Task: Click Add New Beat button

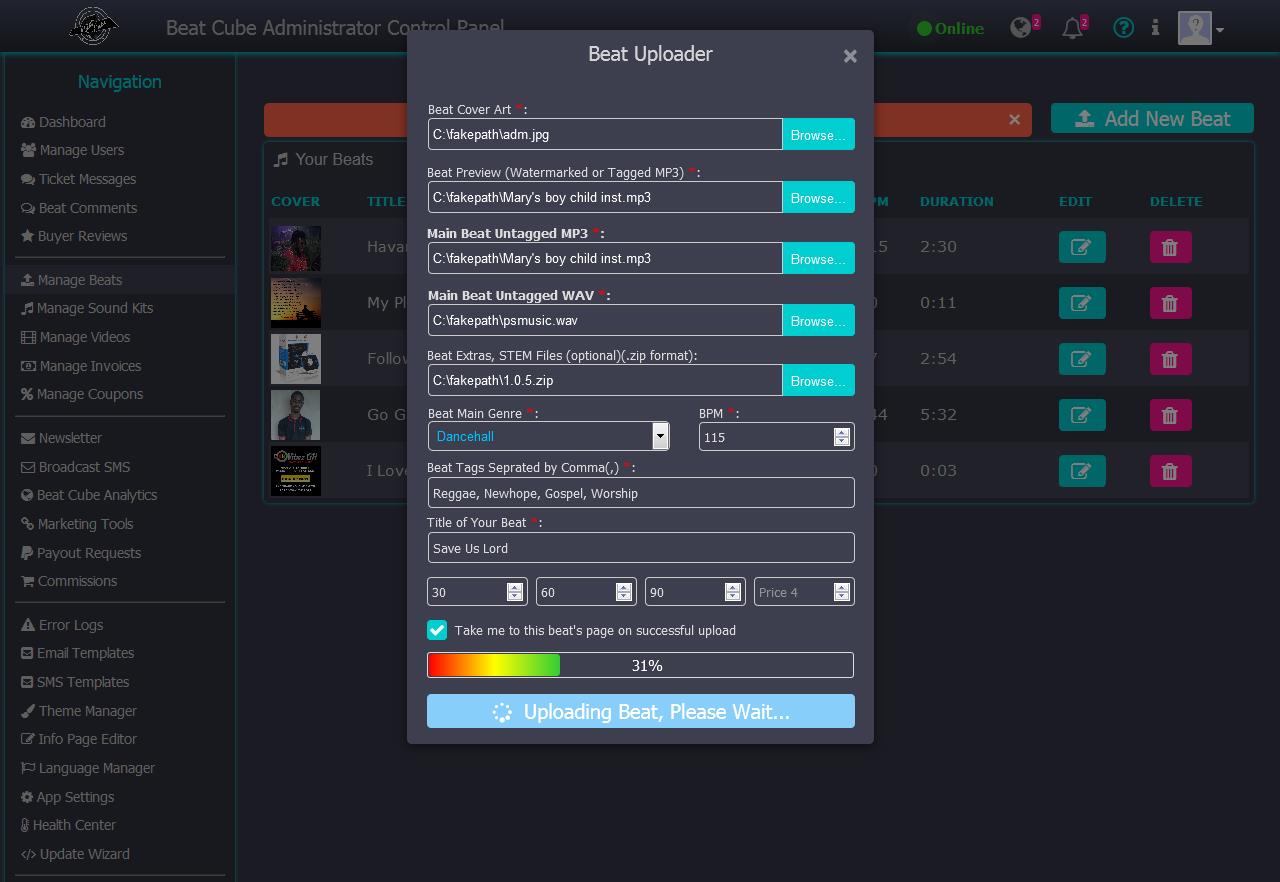Action: (1151, 119)
